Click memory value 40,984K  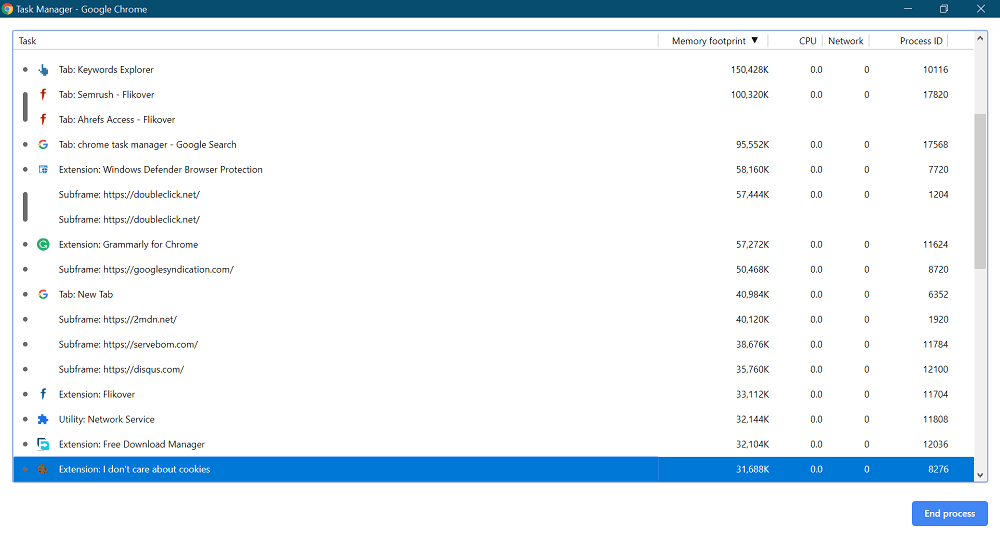[753, 294]
